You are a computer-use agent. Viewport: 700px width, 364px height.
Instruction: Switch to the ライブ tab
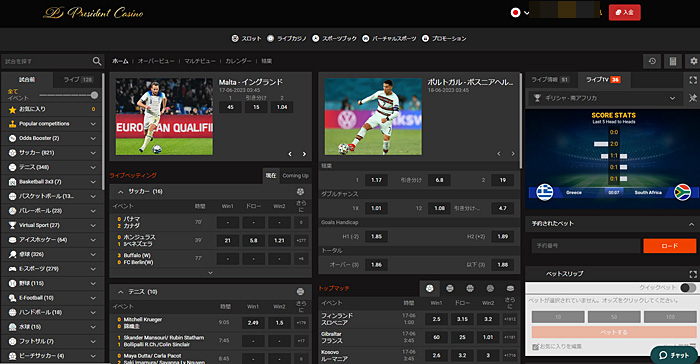pyautogui.click(x=78, y=79)
